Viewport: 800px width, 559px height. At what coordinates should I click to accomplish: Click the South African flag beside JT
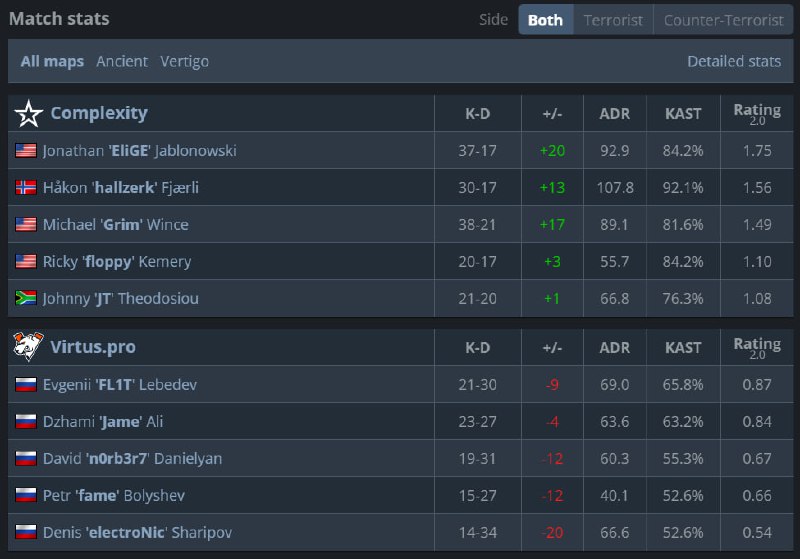26,298
